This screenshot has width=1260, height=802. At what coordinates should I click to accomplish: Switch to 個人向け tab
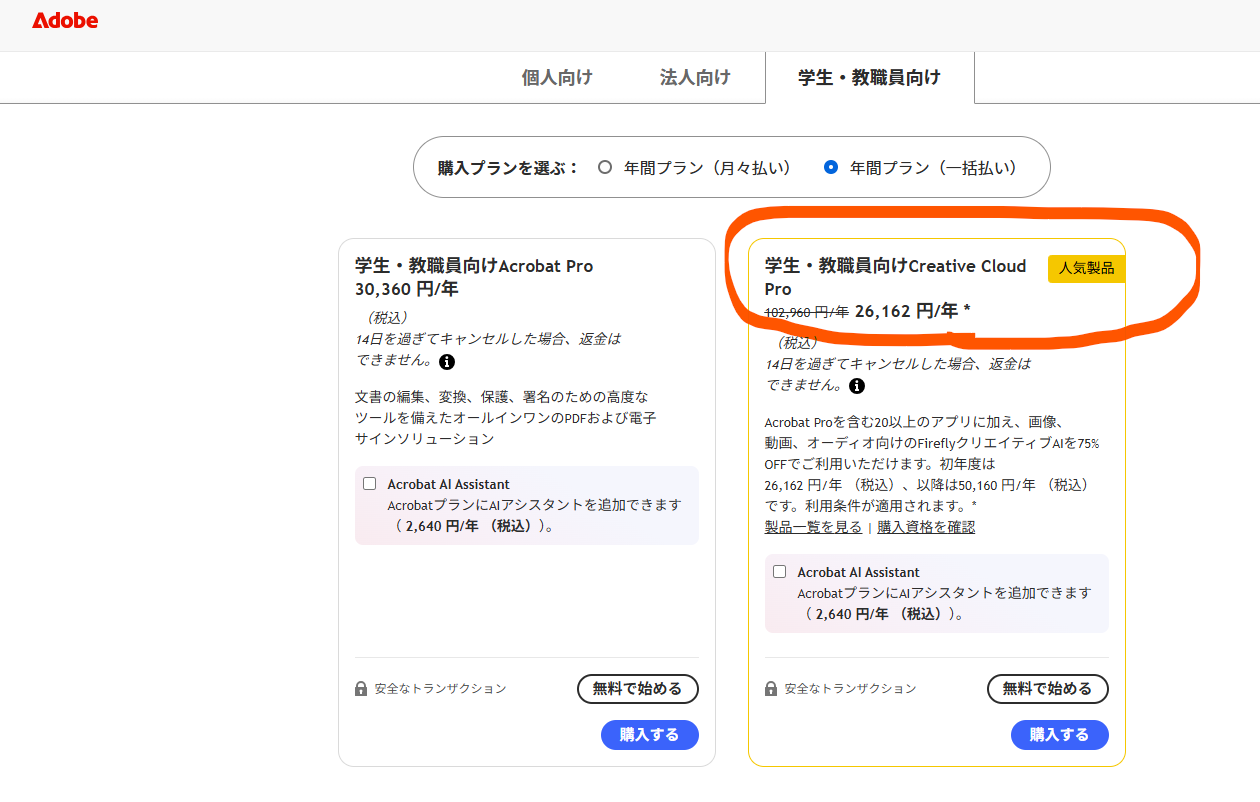point(557,77)
